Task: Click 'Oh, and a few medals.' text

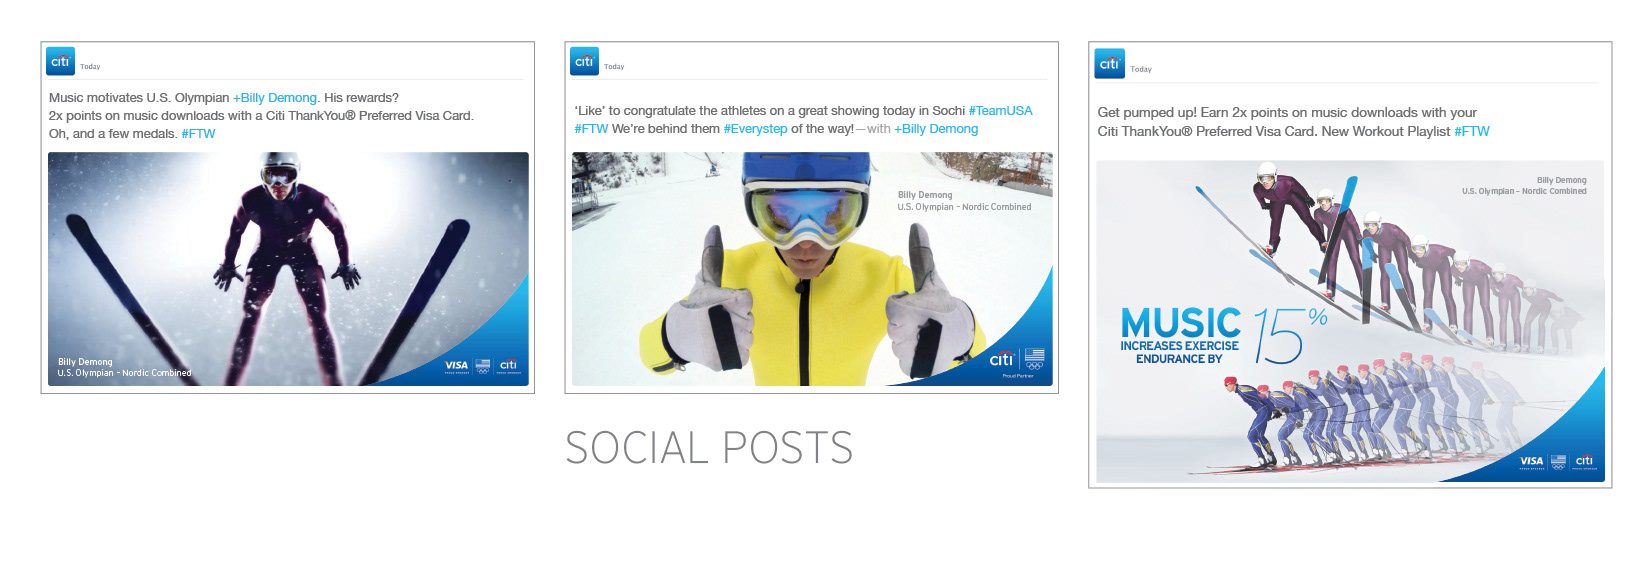Action: (x=113, y=134)
